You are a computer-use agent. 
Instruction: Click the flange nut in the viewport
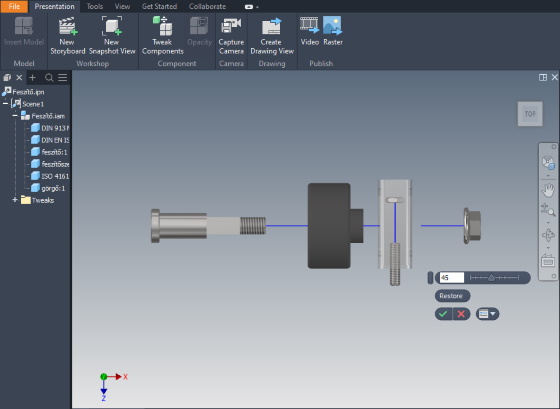pos(472,226)
